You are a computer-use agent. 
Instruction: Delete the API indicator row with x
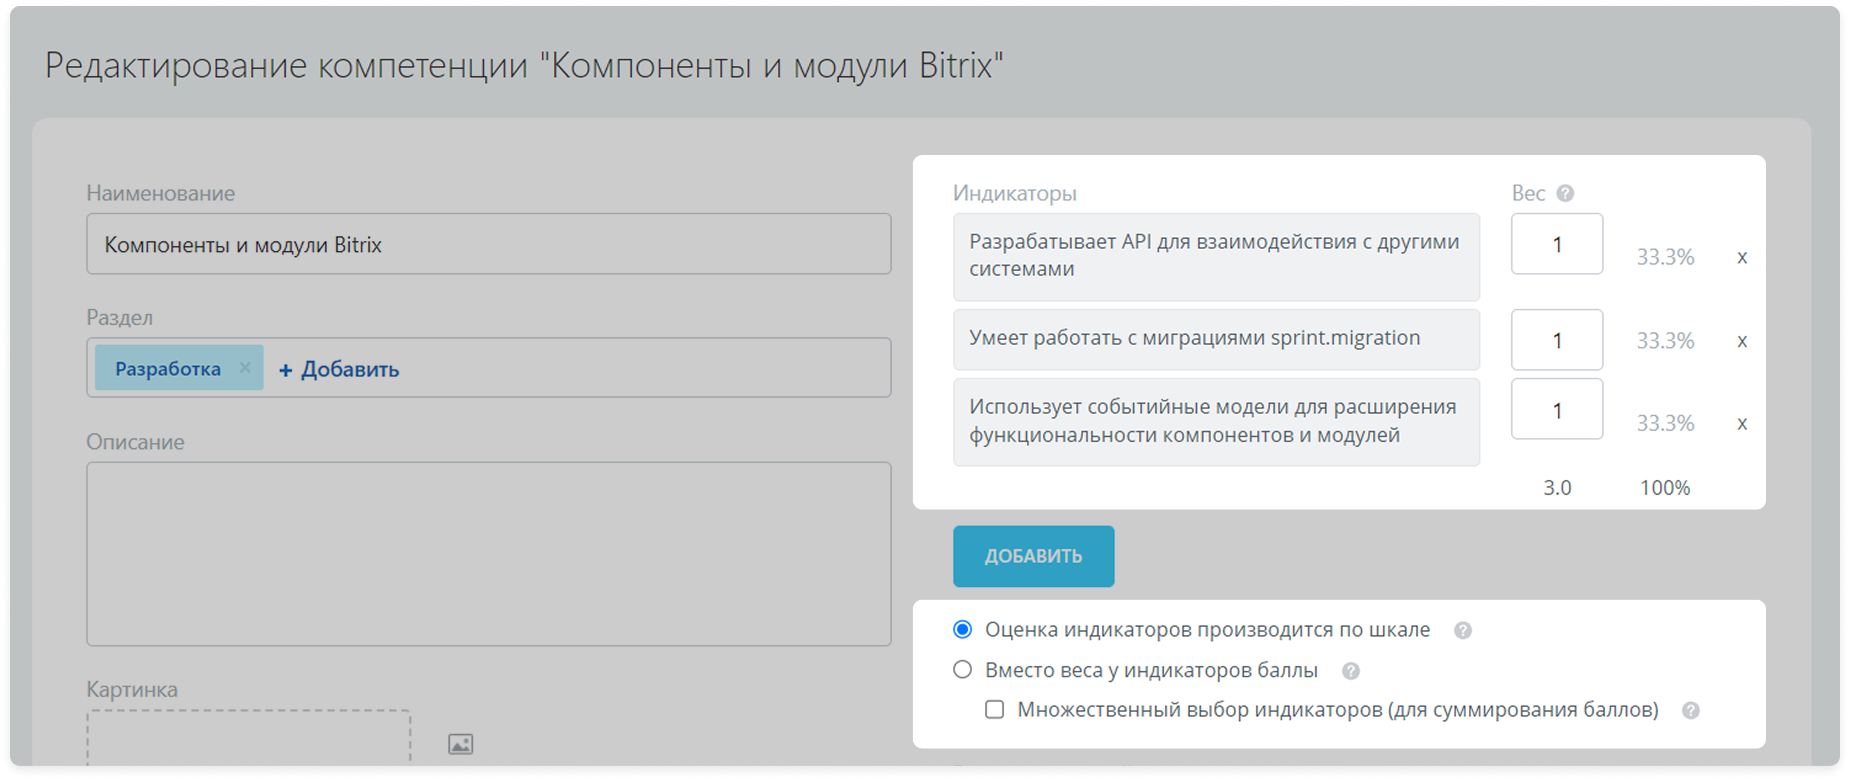click(1742, 258)
